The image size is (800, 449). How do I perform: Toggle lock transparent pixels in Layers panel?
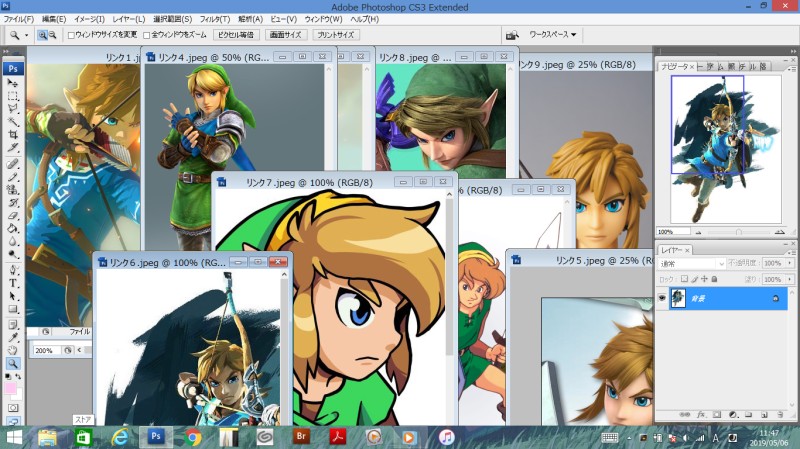[x=684, y=279]
